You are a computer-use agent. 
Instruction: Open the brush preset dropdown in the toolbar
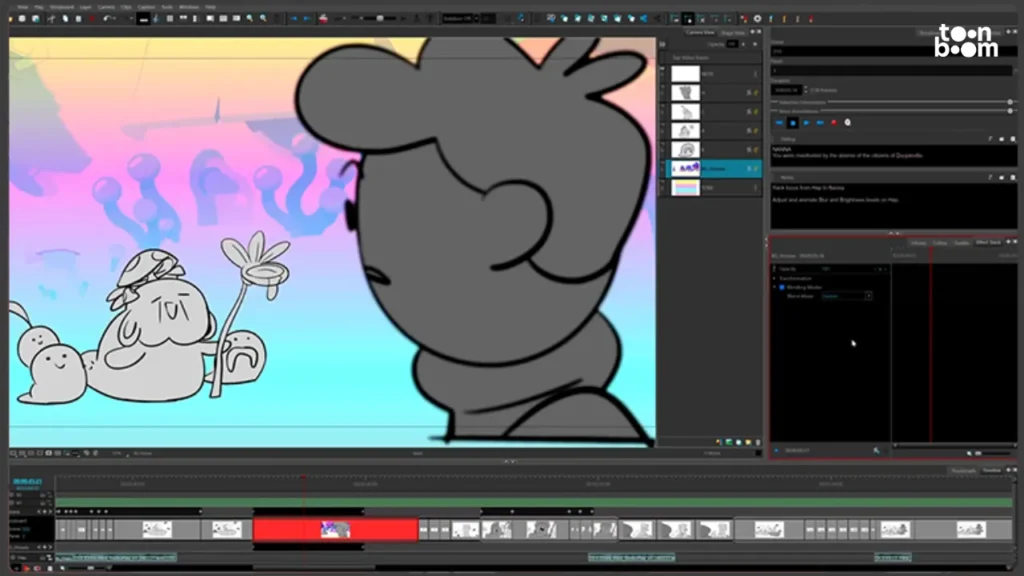click(x=475, y=18)
